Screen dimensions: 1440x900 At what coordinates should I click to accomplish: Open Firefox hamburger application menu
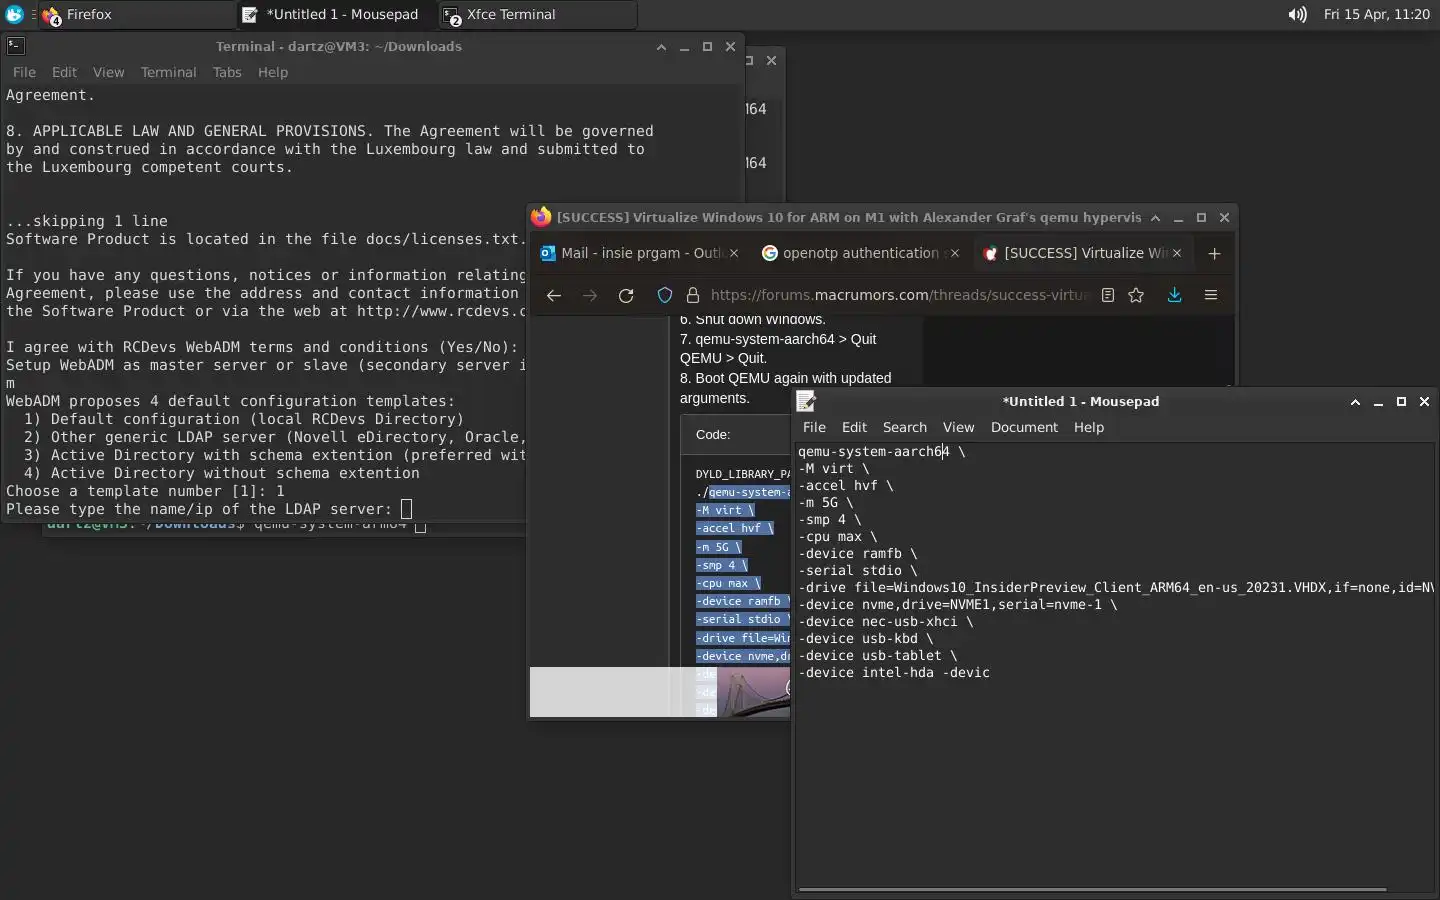click(1211, 295)
